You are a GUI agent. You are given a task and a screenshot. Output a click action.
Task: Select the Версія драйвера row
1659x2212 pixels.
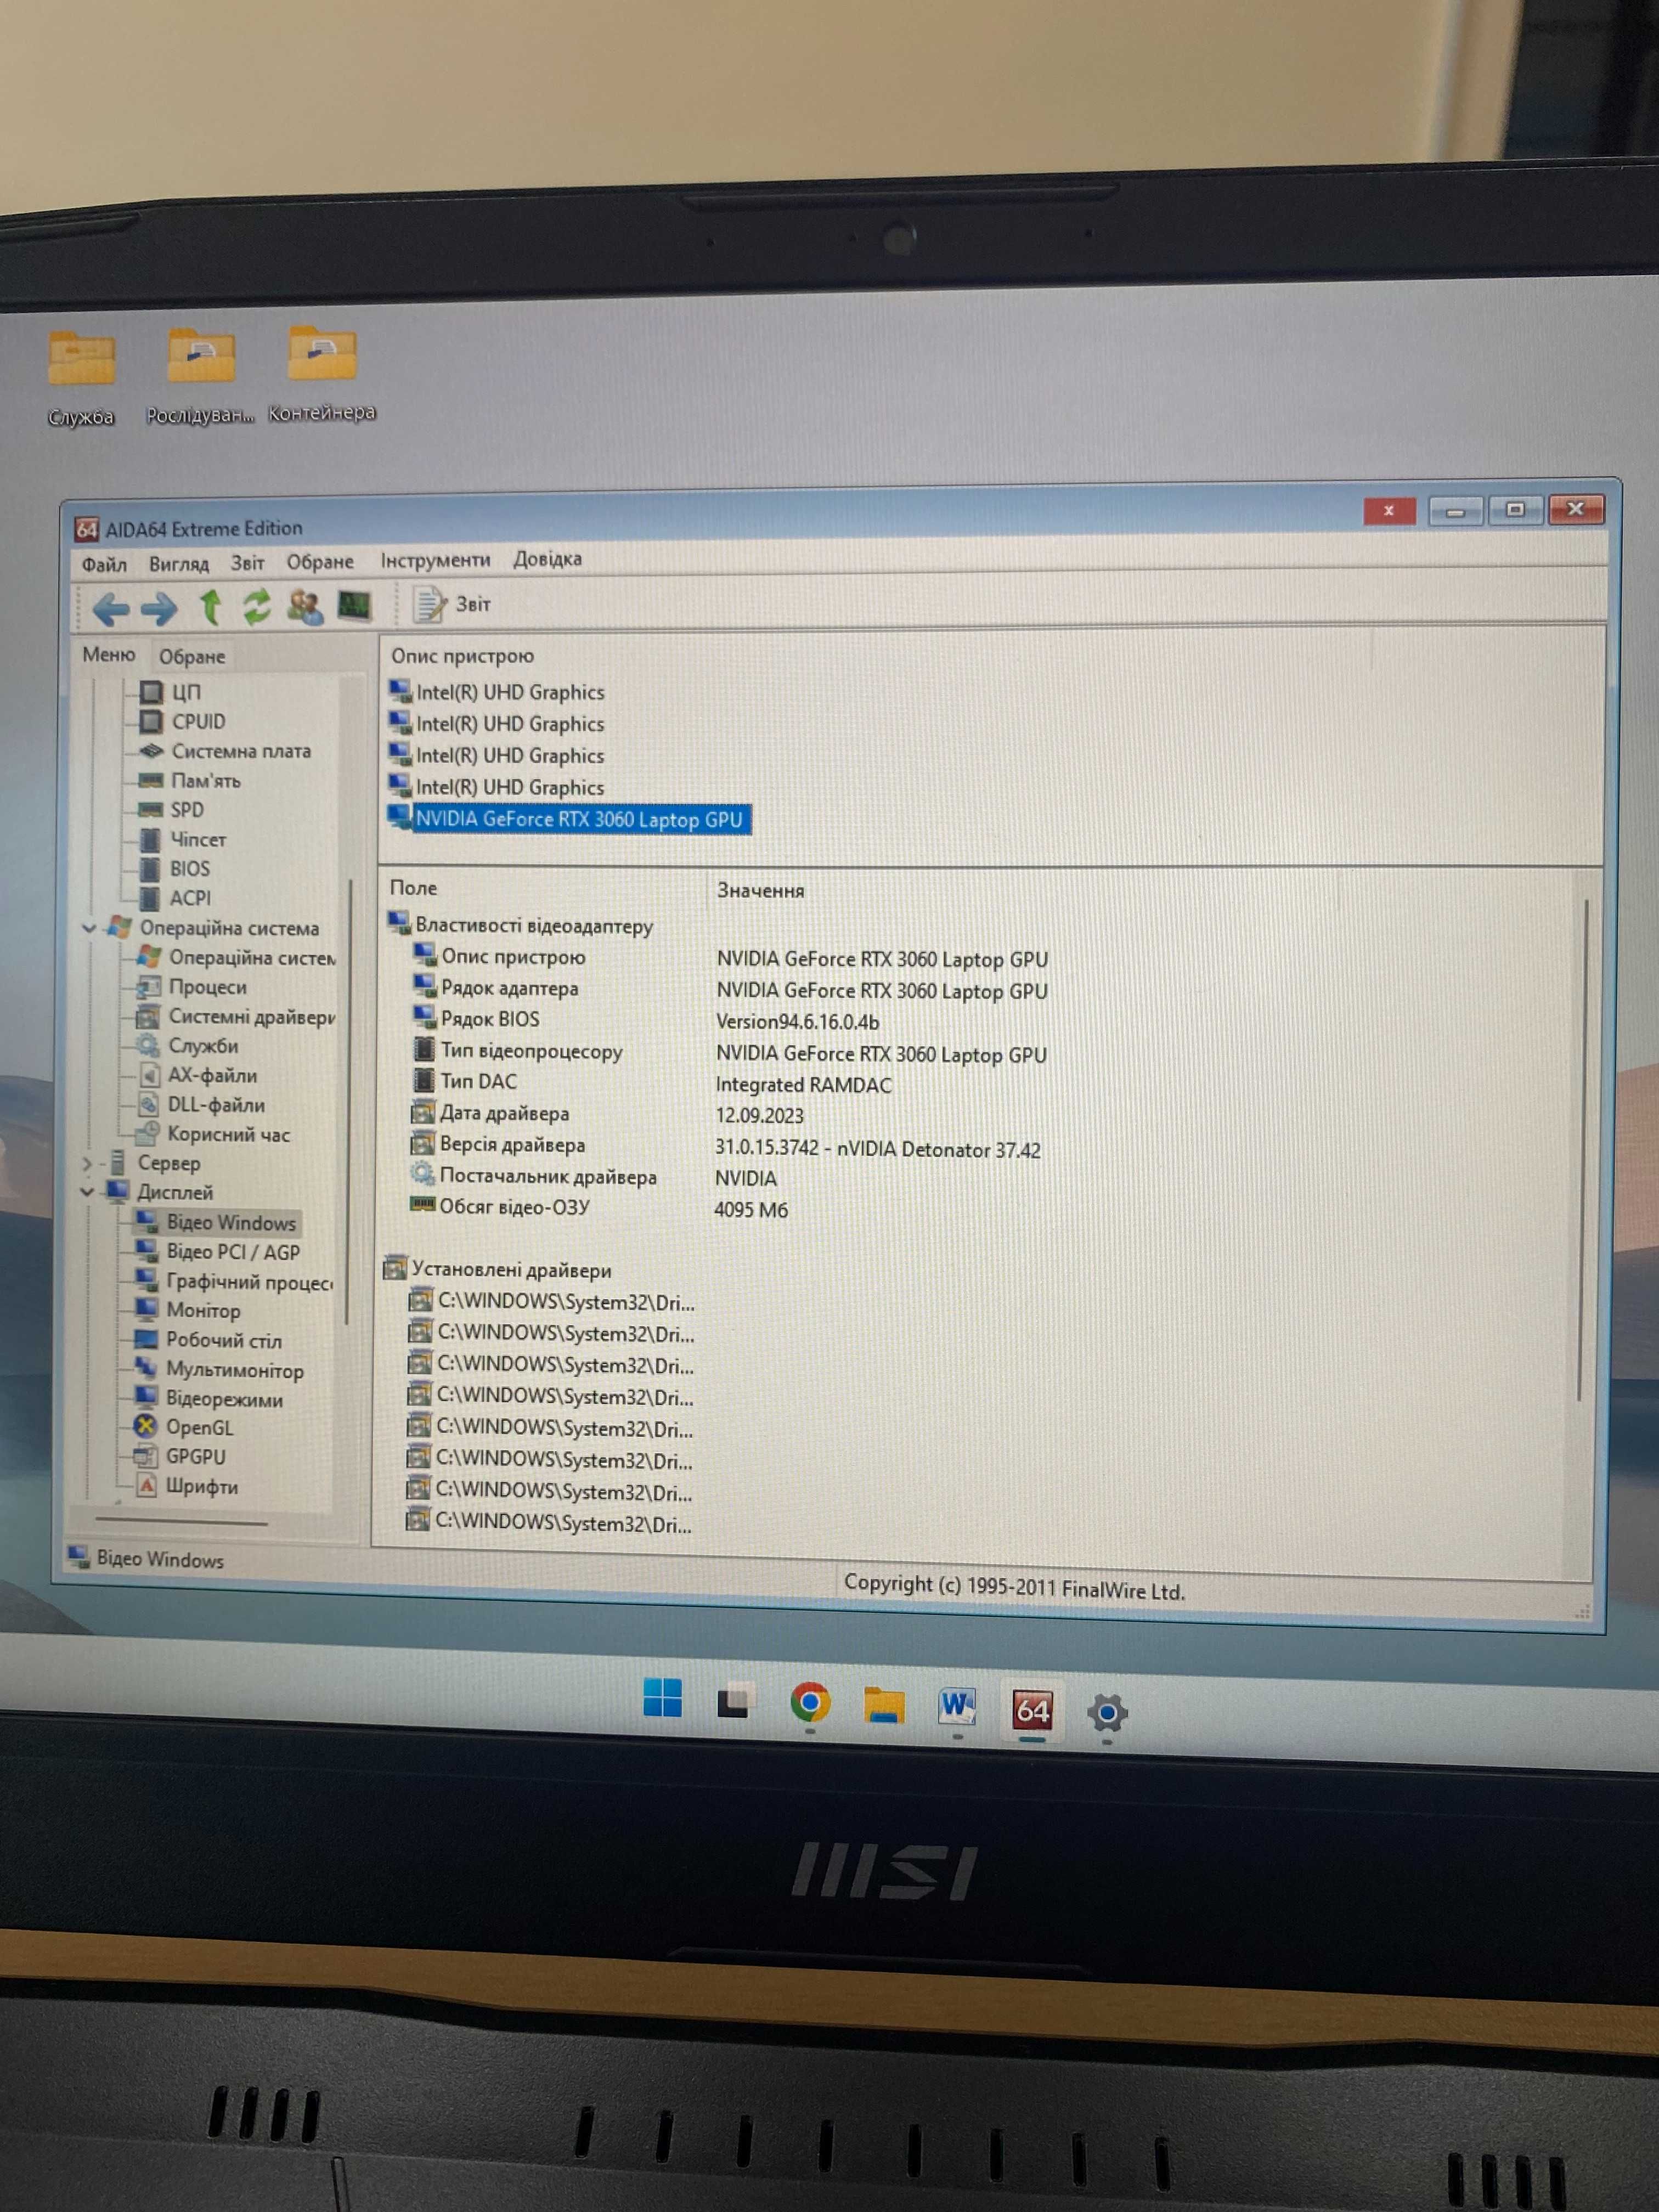point(725,1147)
